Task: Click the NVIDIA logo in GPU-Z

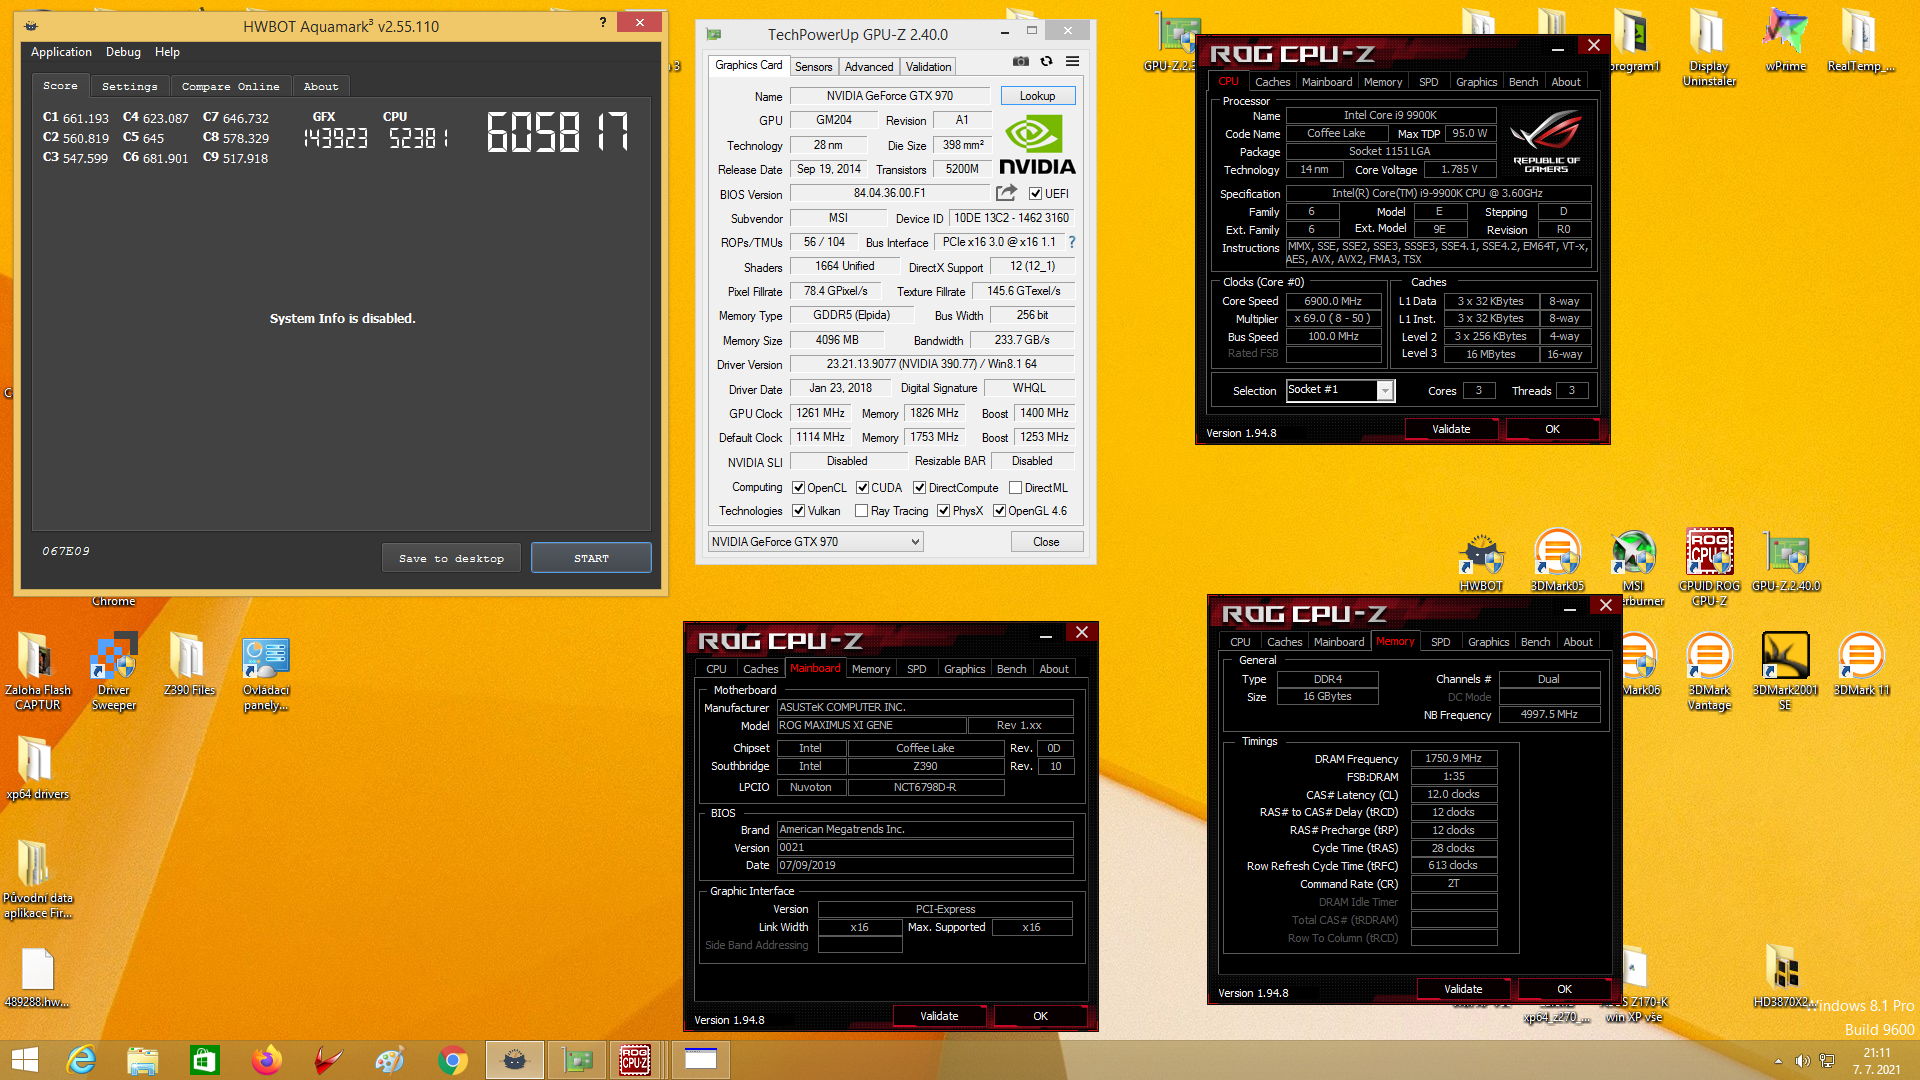Action: [1037, 145]
